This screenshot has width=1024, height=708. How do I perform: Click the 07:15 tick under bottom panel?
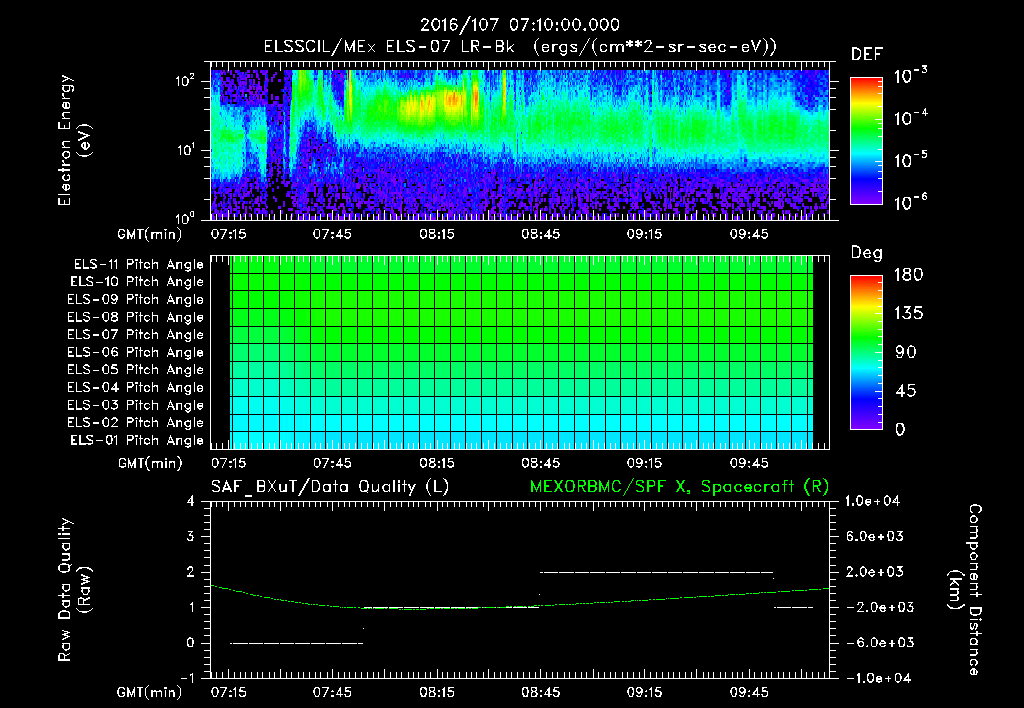228,692
